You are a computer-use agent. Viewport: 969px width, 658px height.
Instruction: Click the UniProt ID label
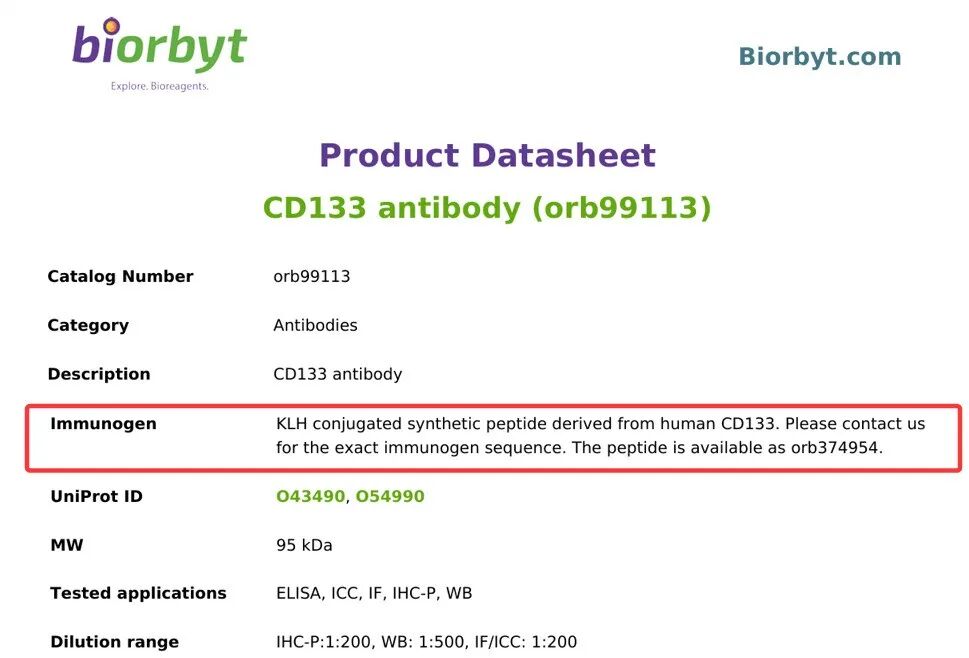pos(96,497)
